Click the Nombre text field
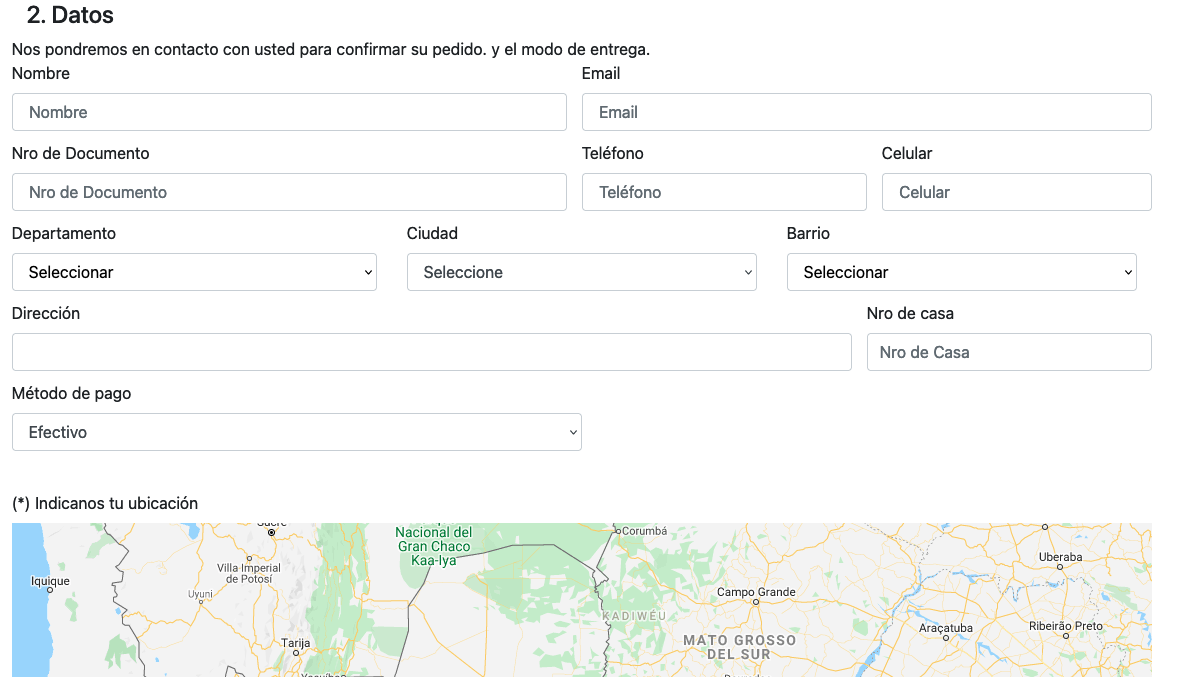The image size is (1185, 677). pyautogui.click(x=289, y=112)
